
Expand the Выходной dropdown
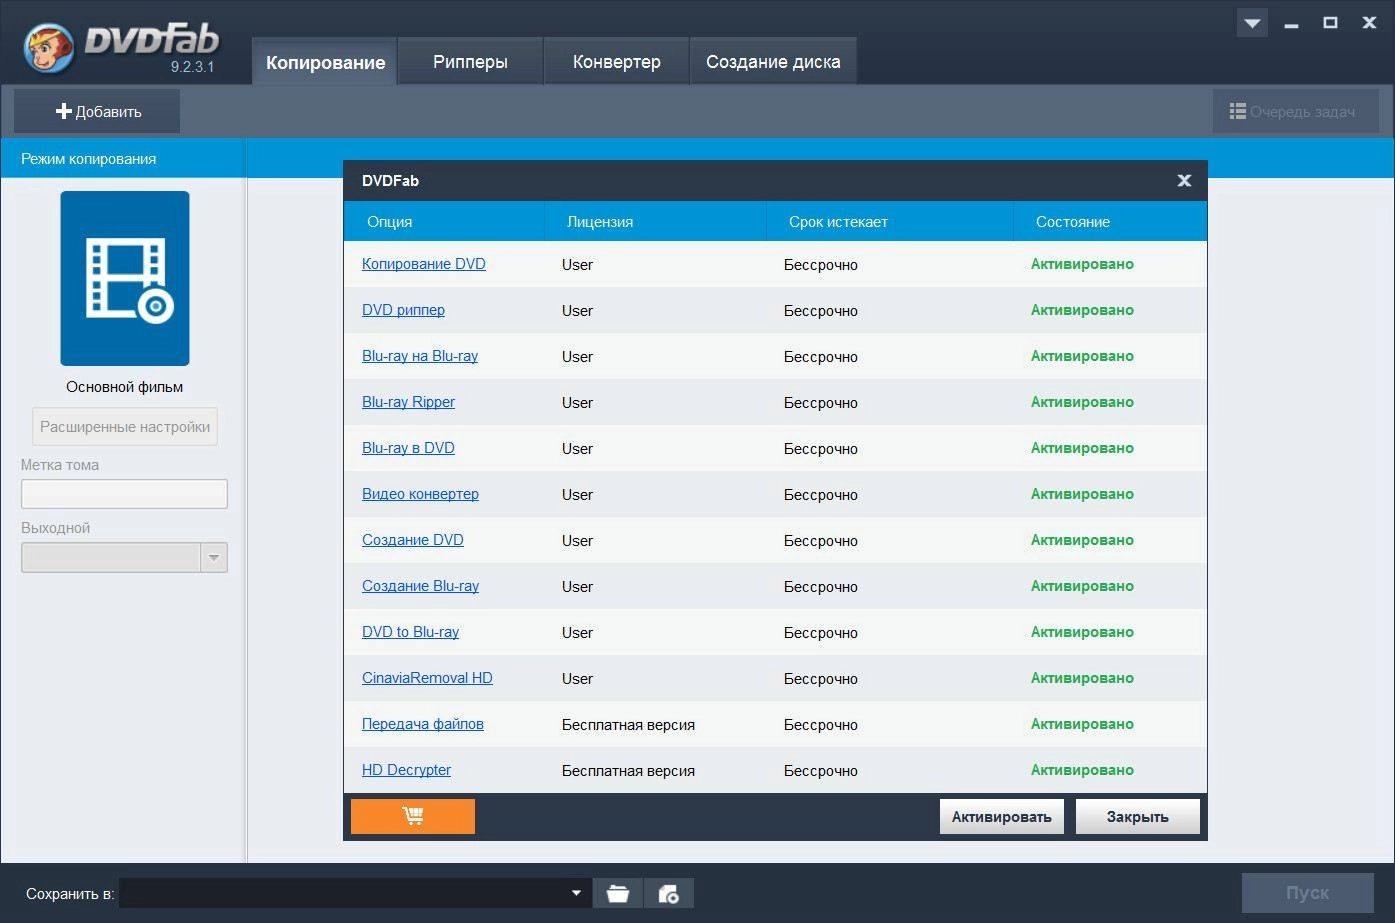[214, 557]
